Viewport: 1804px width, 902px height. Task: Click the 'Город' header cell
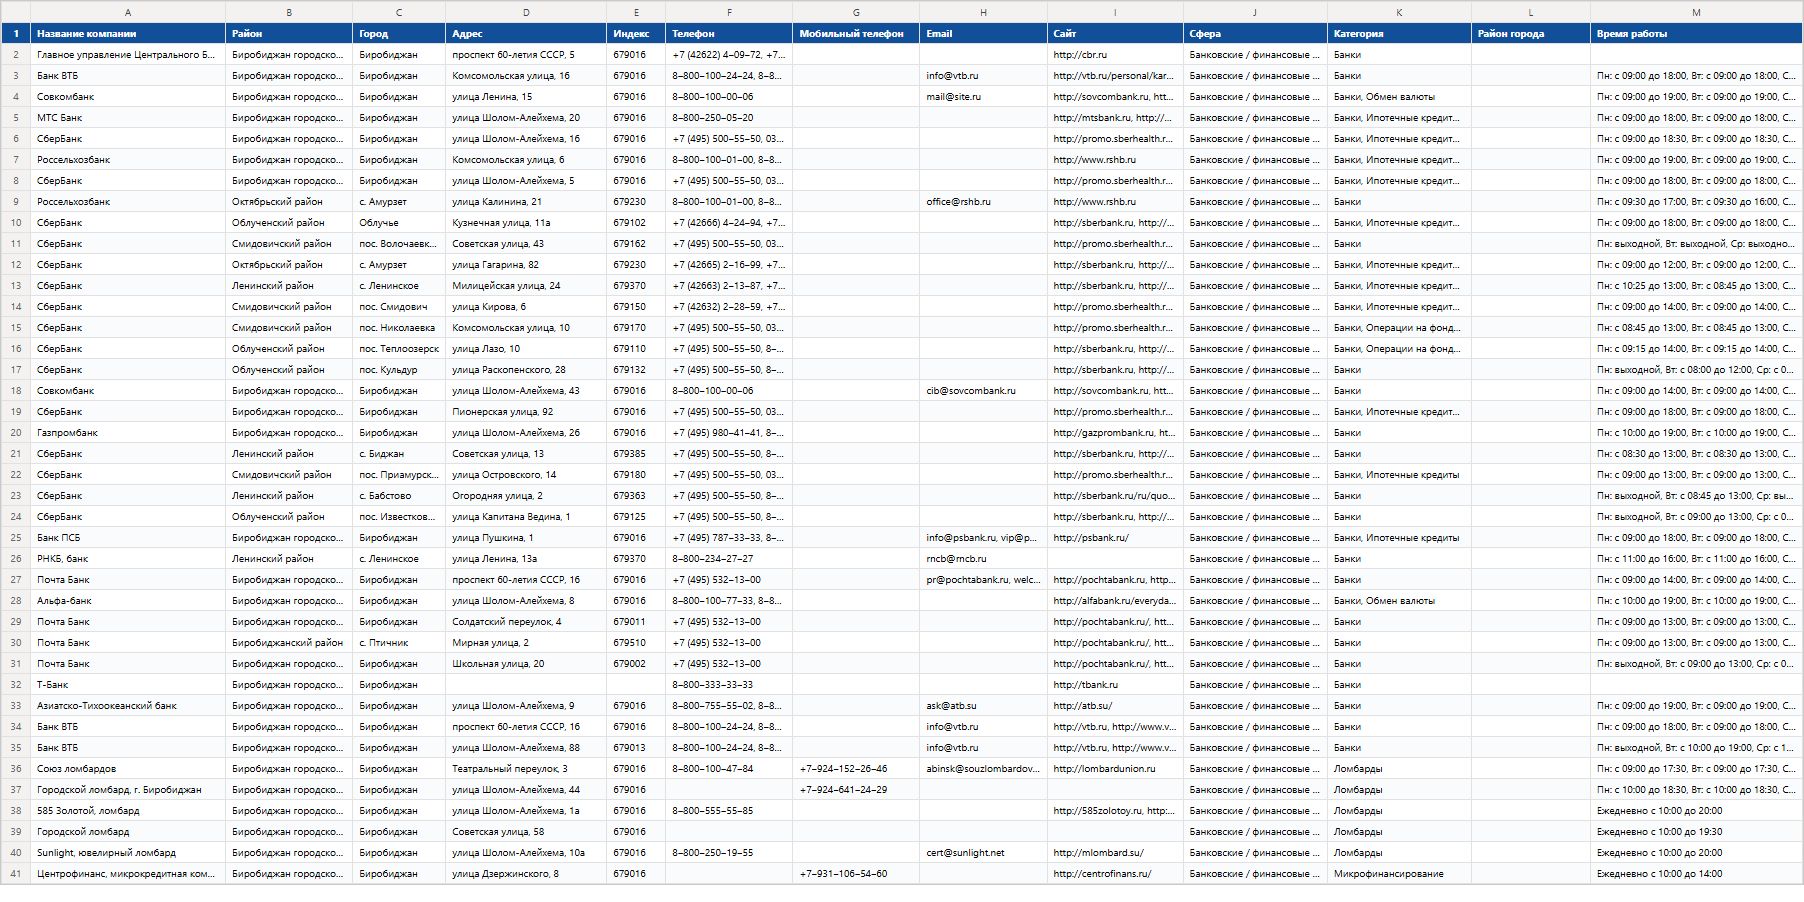click(399, 33)
